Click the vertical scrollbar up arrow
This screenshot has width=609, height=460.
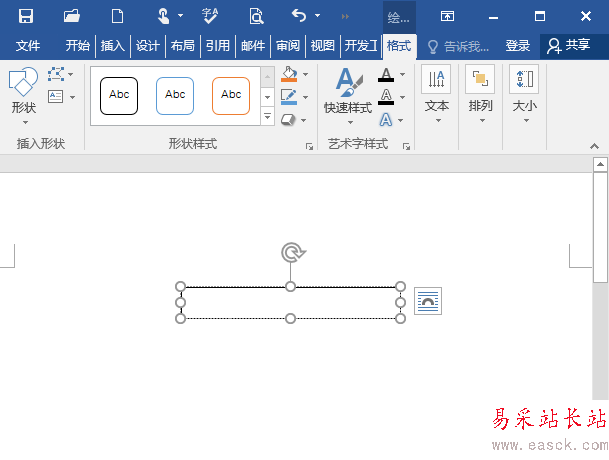pos(600,164)
